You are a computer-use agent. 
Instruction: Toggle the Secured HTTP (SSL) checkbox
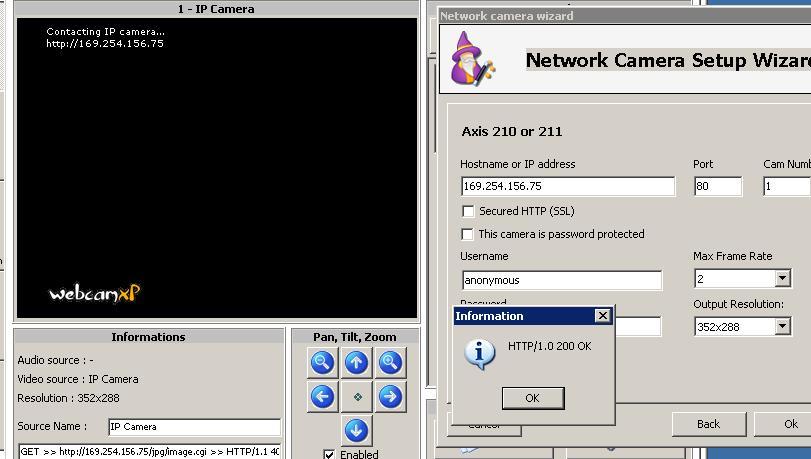click(468, 211)
